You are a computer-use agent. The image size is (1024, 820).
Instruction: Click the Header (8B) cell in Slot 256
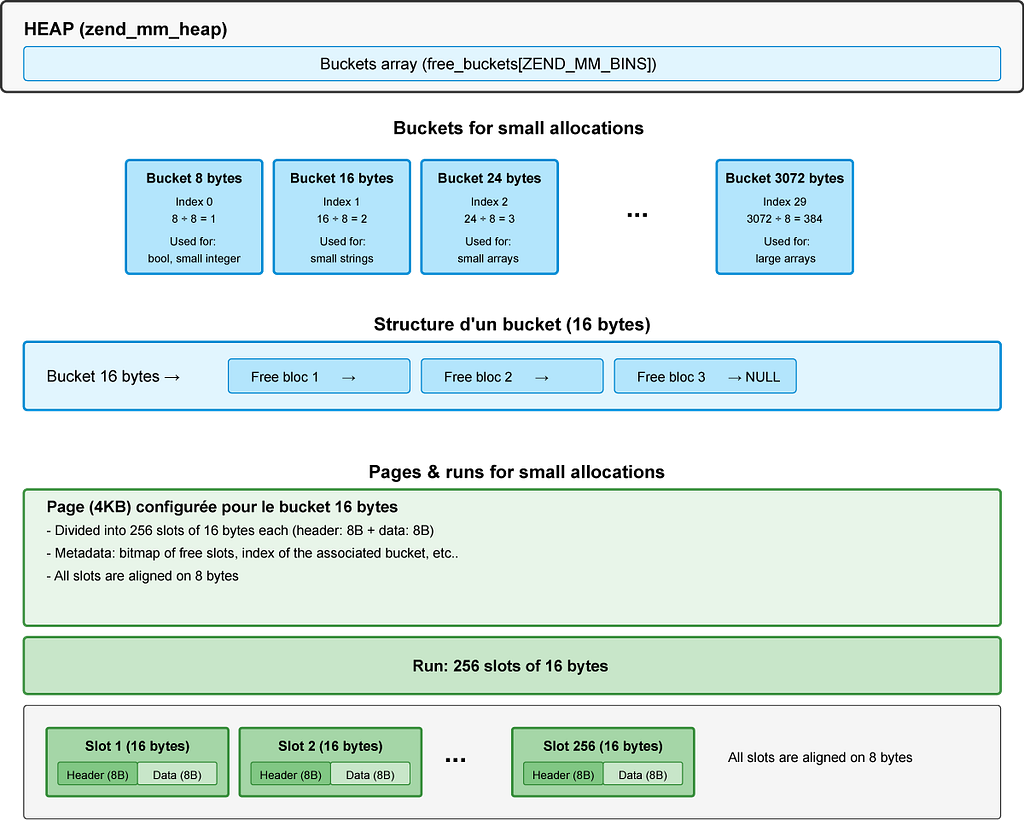click(563, 774)
